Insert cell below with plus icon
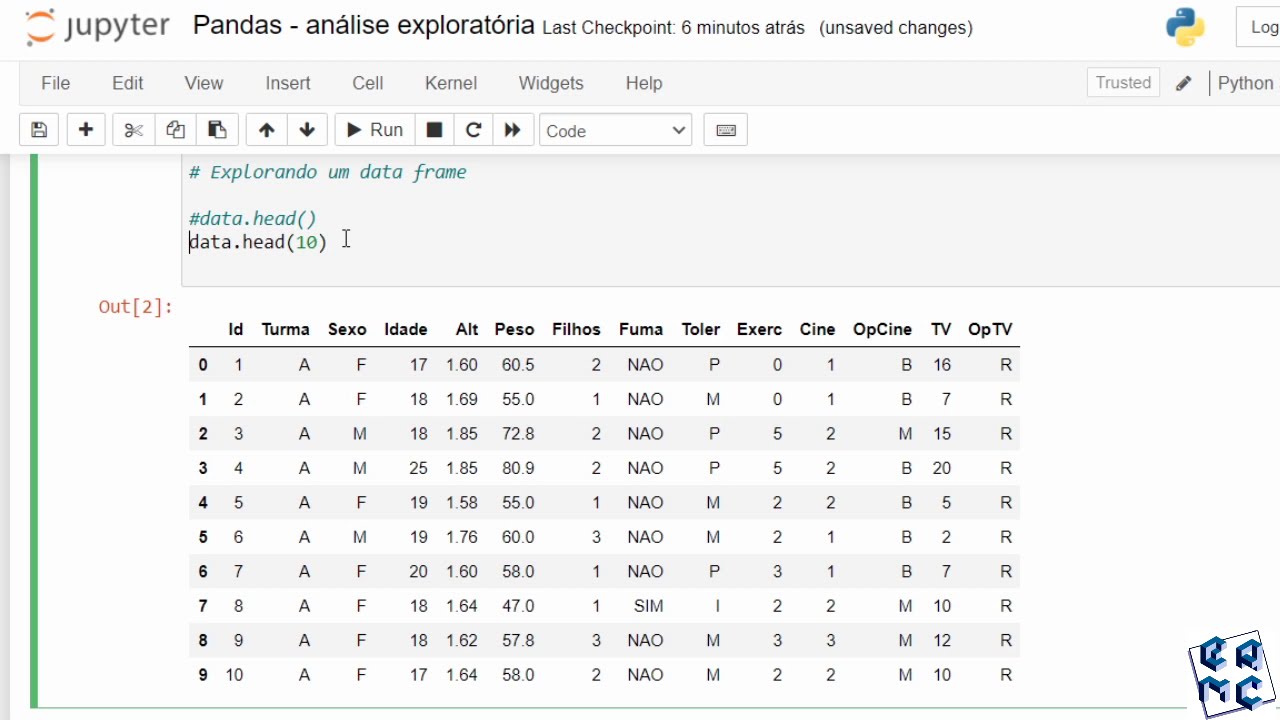Viewport: 1280px width, 720px height. coord(86,130)
